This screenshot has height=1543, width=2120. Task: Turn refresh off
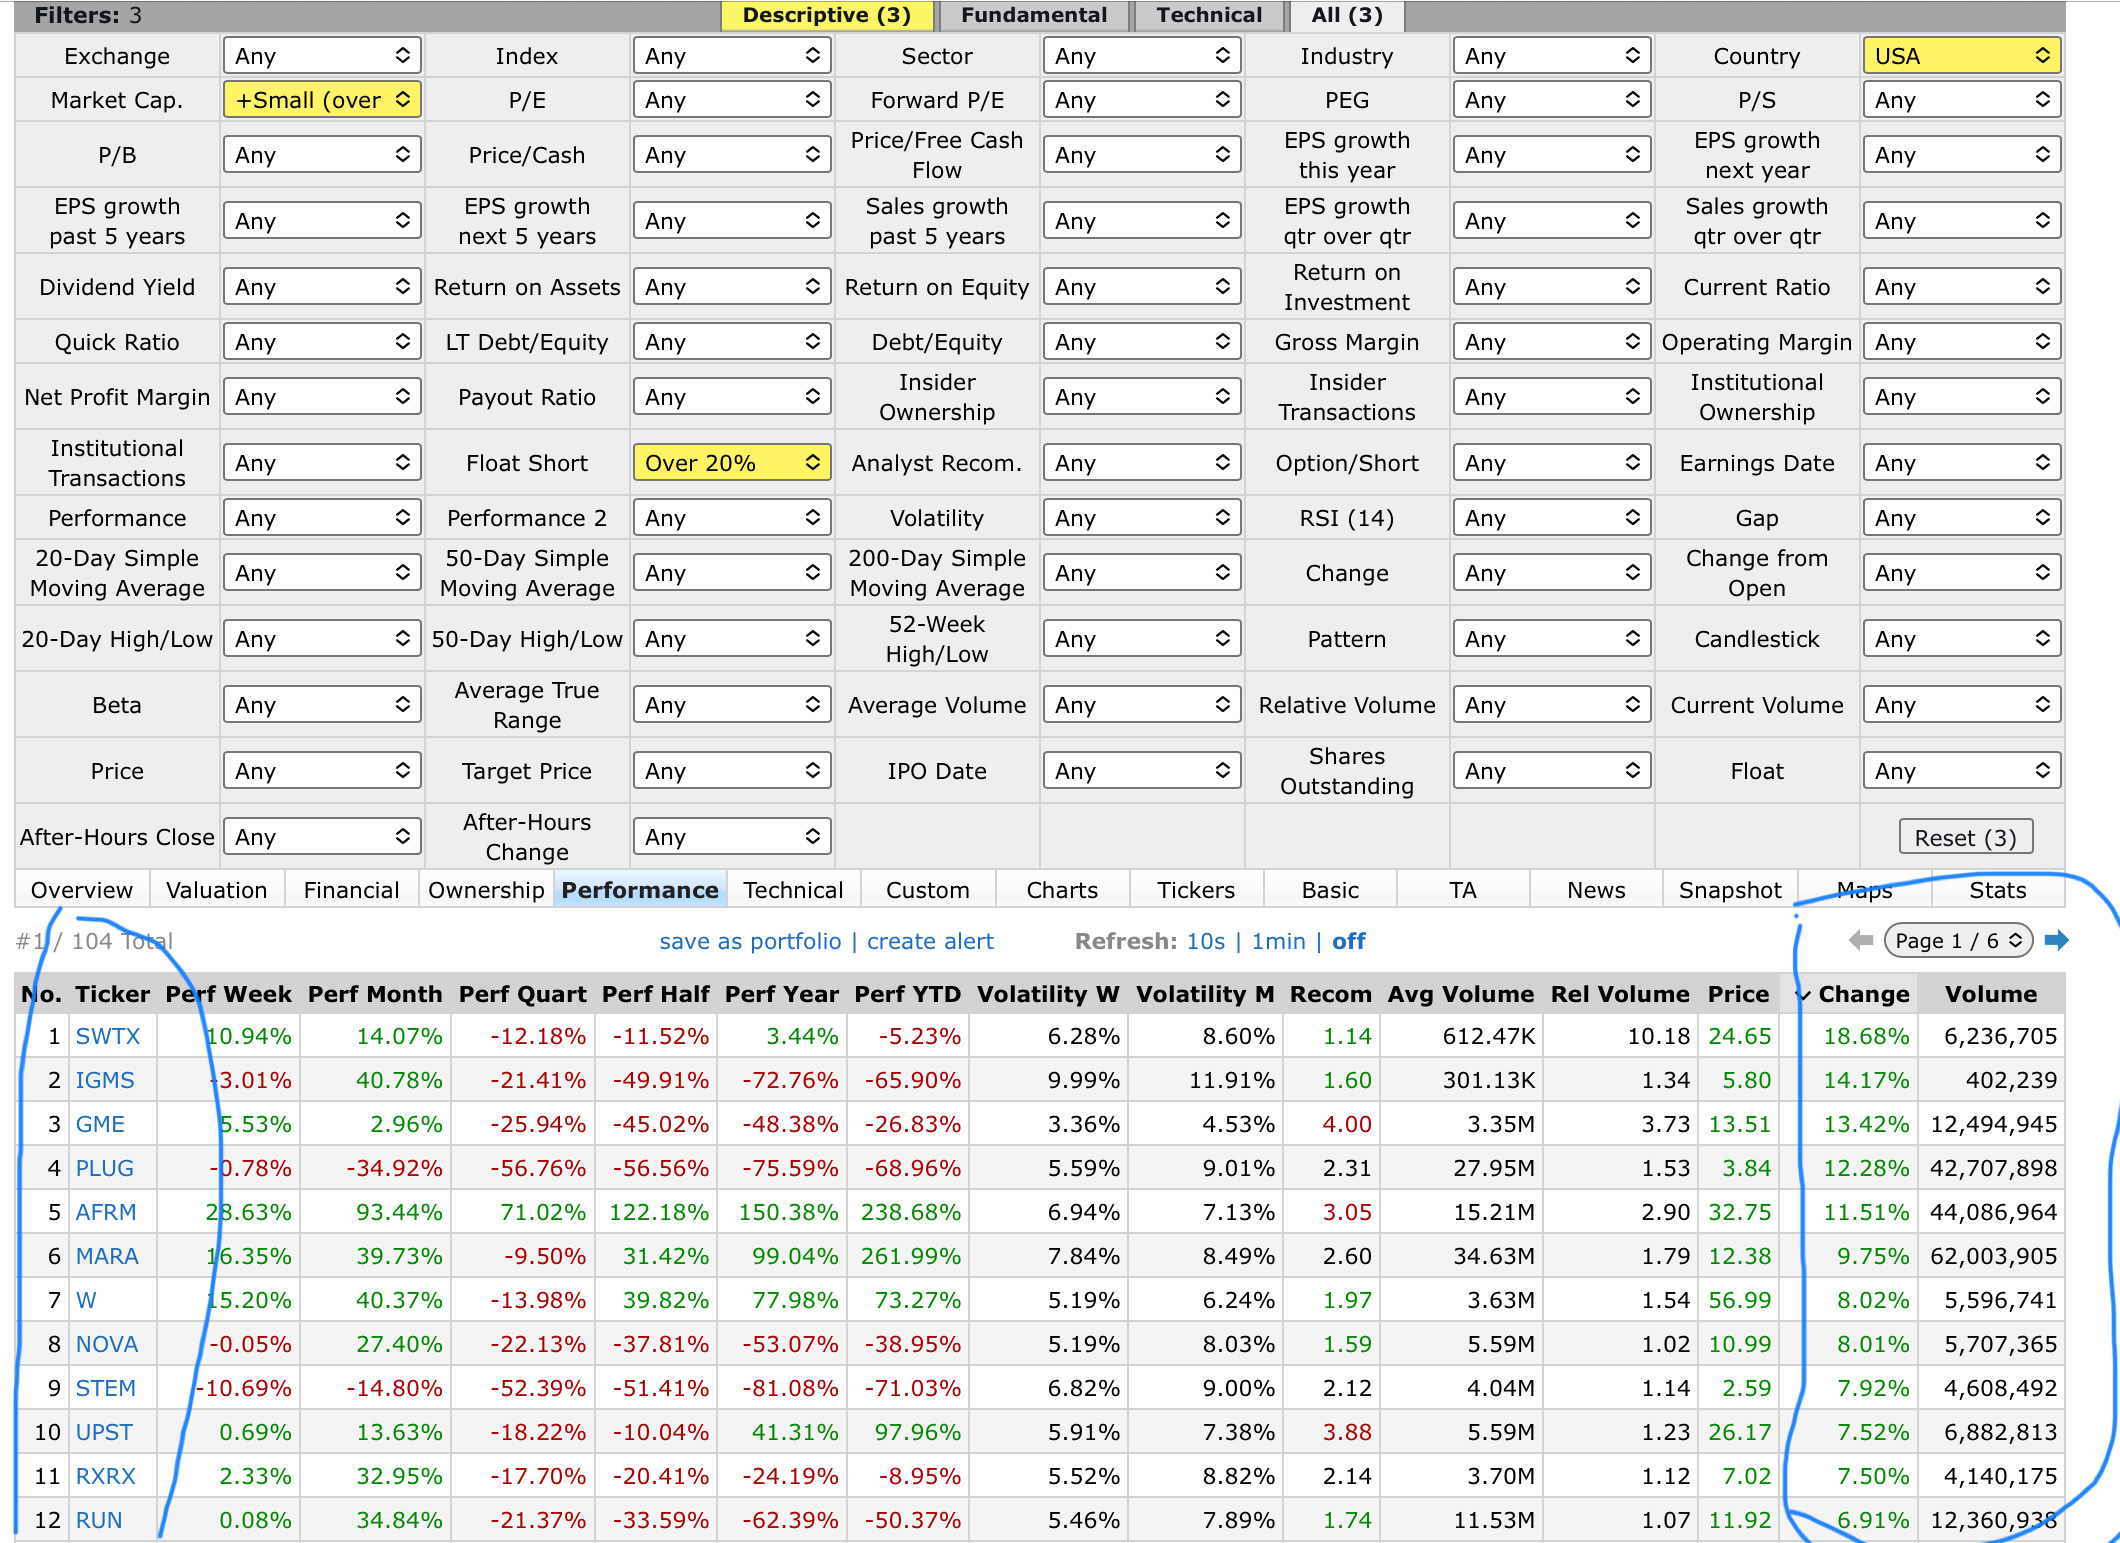coord(1348,941)
